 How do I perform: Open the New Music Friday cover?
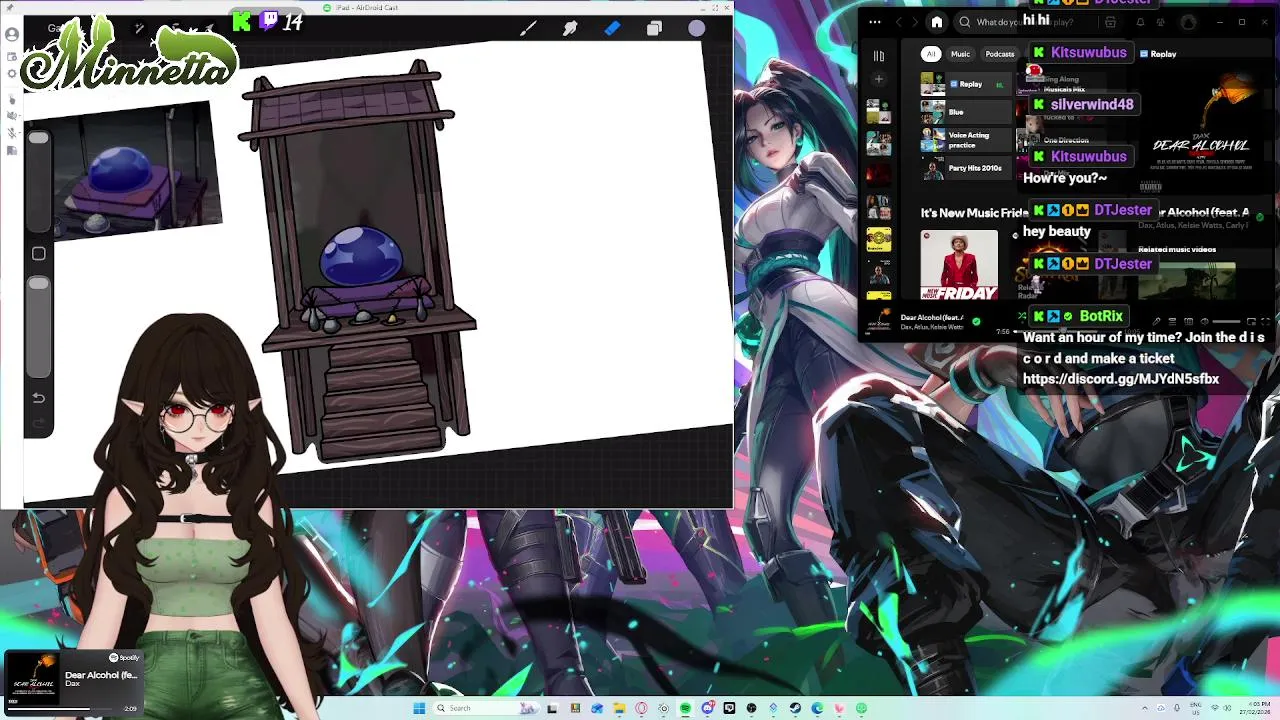pos(959,265)
